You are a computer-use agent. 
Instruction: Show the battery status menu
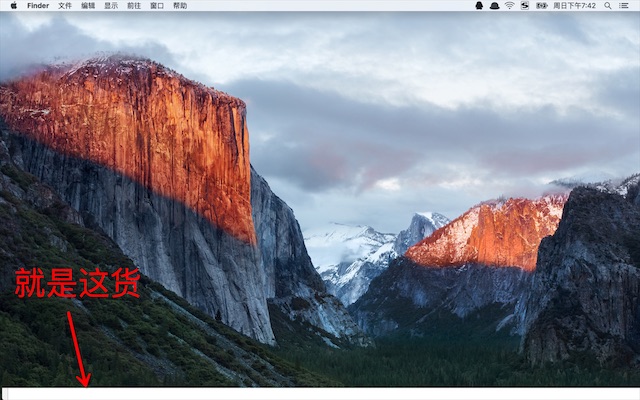[541, 5]
